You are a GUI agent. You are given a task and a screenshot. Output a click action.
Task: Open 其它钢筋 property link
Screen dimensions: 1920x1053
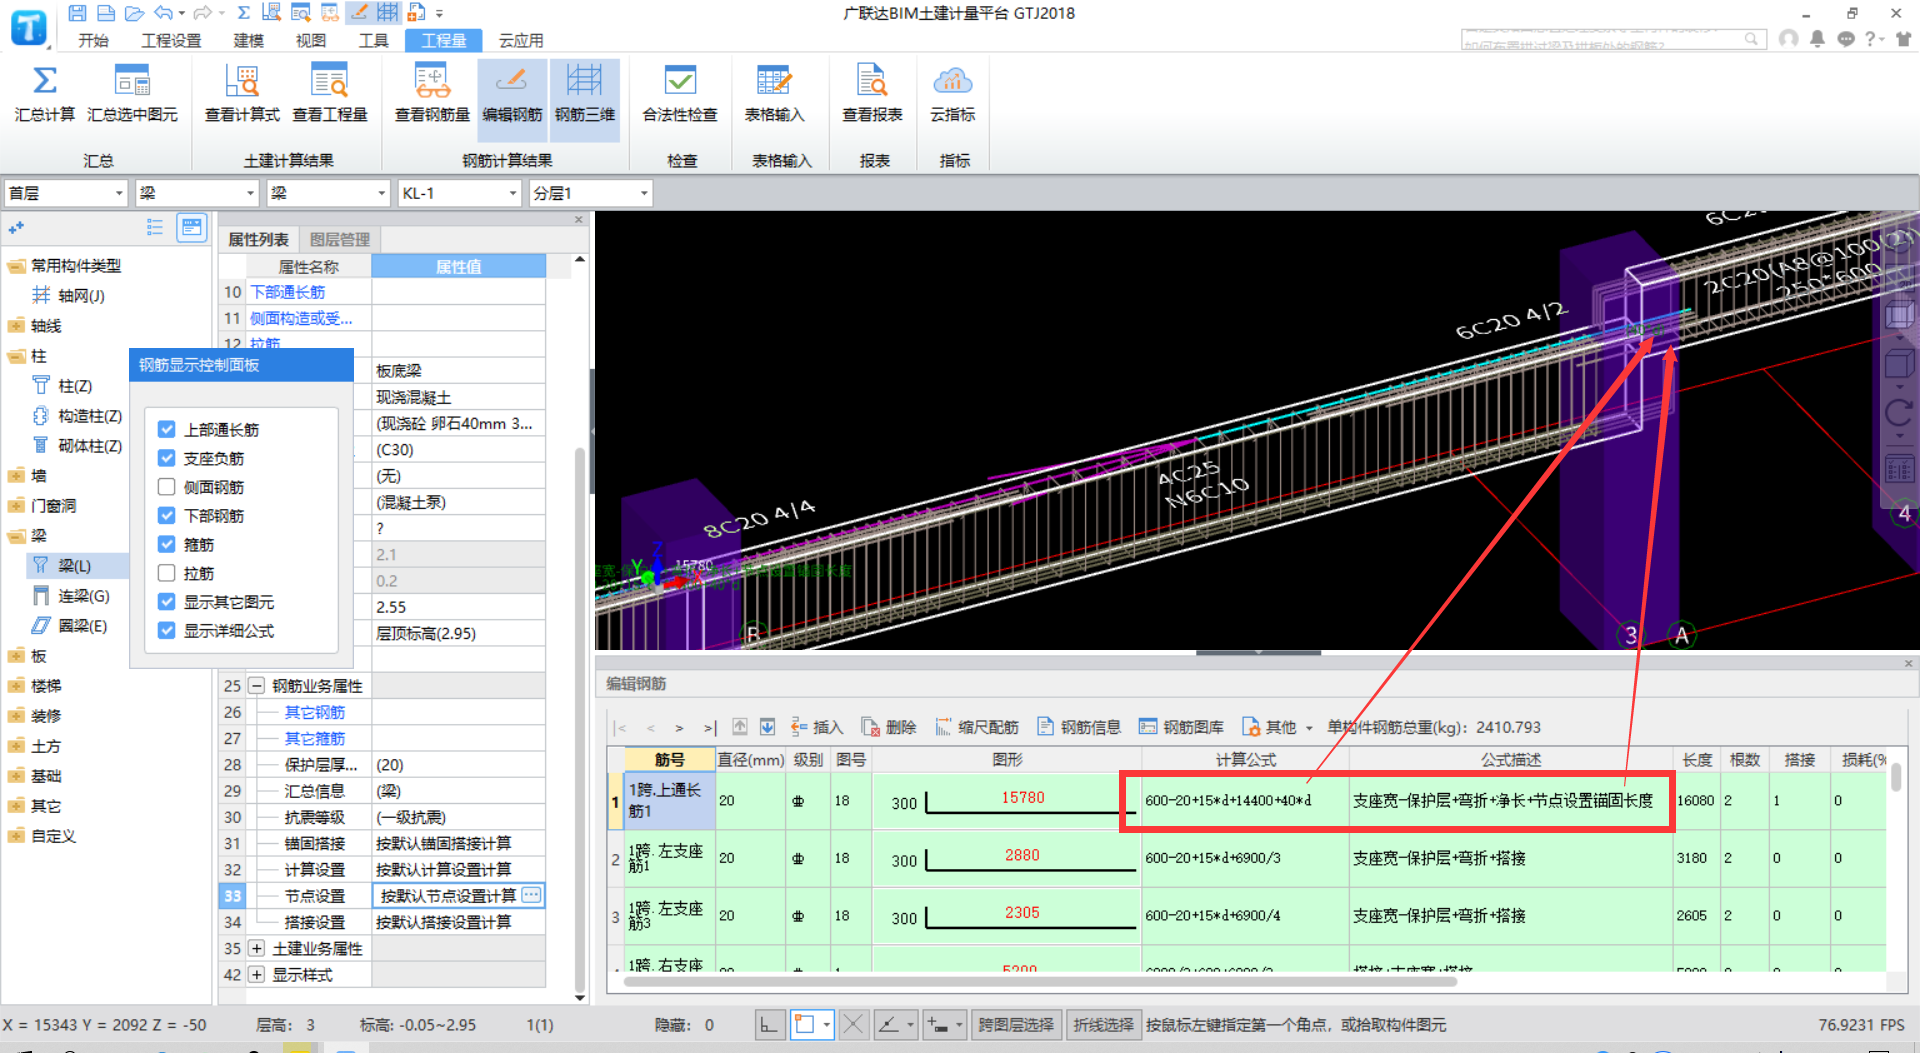pos(315,712)
